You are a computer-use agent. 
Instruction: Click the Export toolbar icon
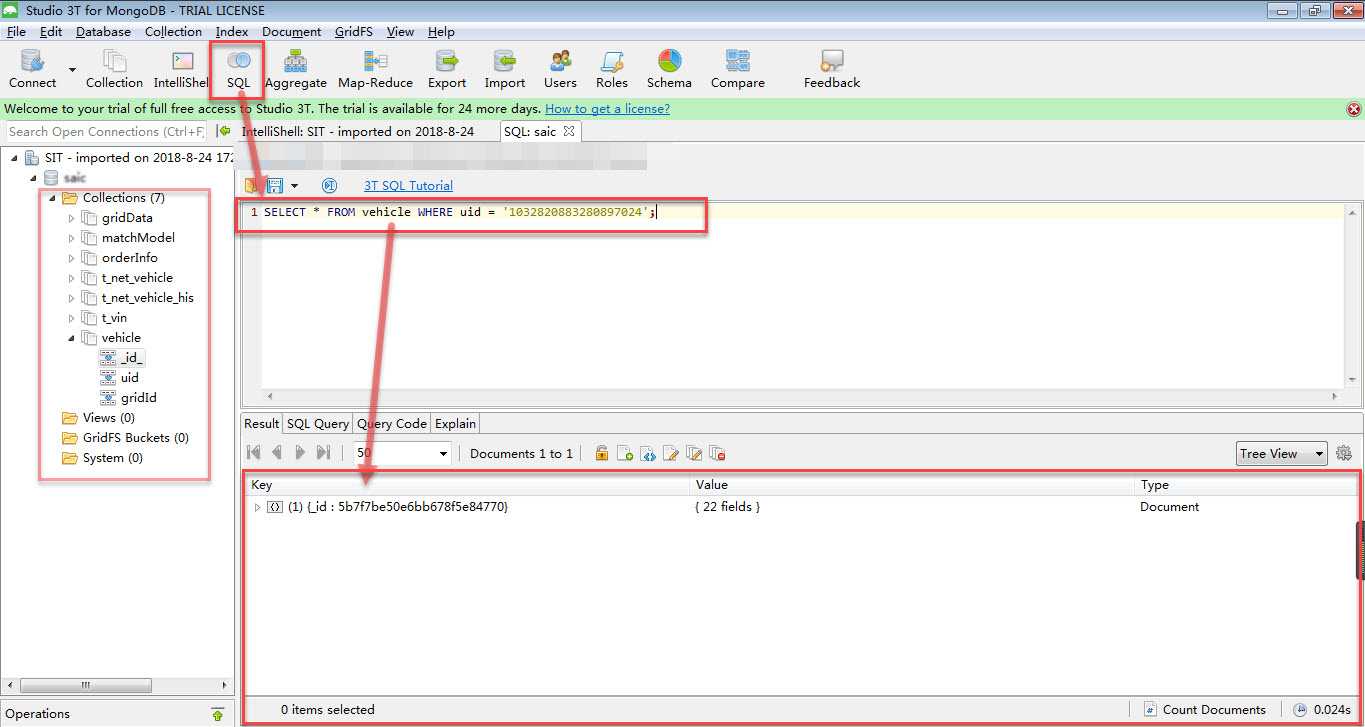(447, 69)
